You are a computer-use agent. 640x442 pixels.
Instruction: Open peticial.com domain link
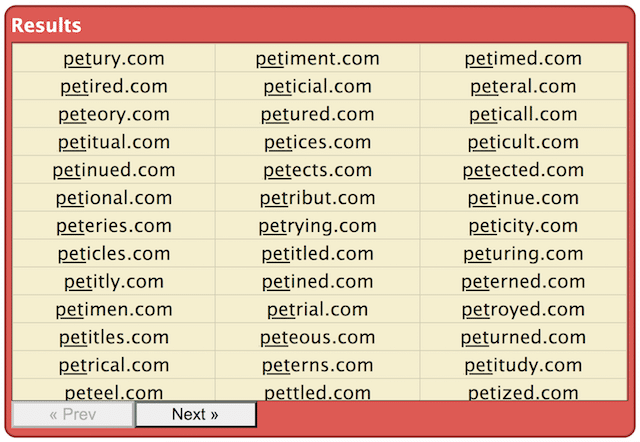click(317, 87)
